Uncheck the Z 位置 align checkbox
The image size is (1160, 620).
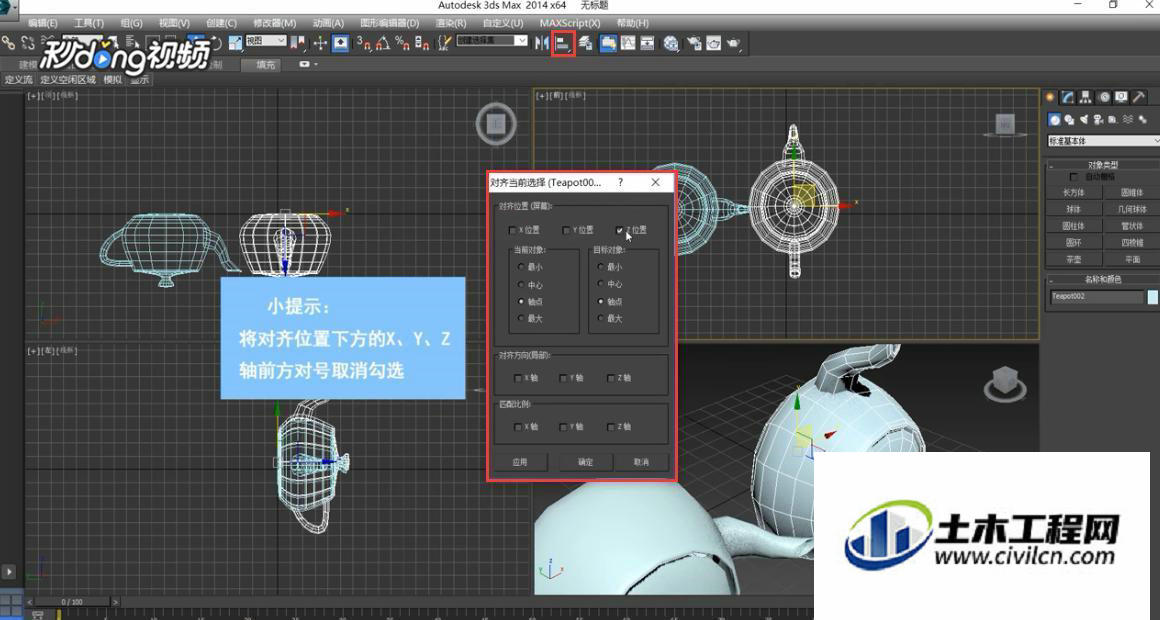tap(619, 230)
